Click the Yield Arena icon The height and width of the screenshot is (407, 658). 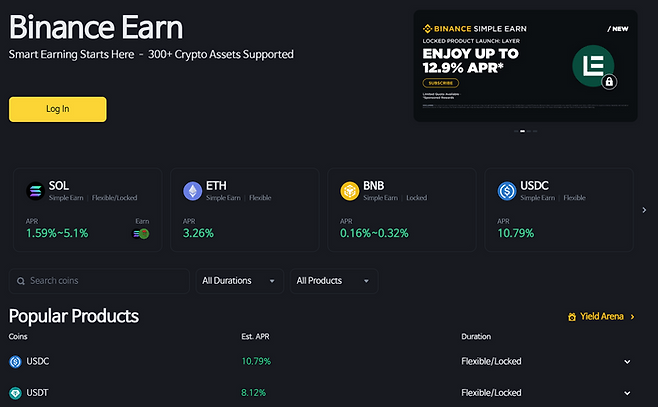[x=571, y=317]
